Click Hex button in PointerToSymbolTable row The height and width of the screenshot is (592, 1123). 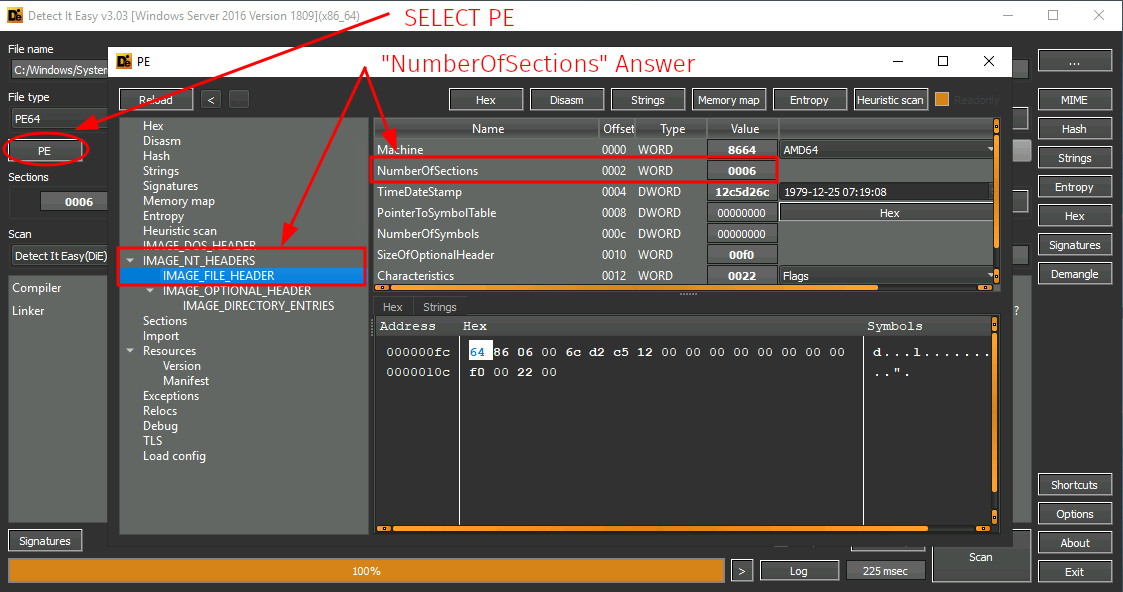(x=888, y=213)
